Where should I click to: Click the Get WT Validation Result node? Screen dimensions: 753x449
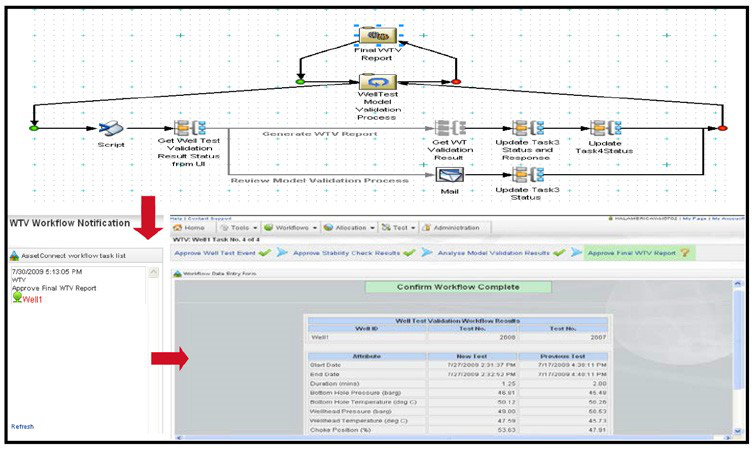point(448,129)
